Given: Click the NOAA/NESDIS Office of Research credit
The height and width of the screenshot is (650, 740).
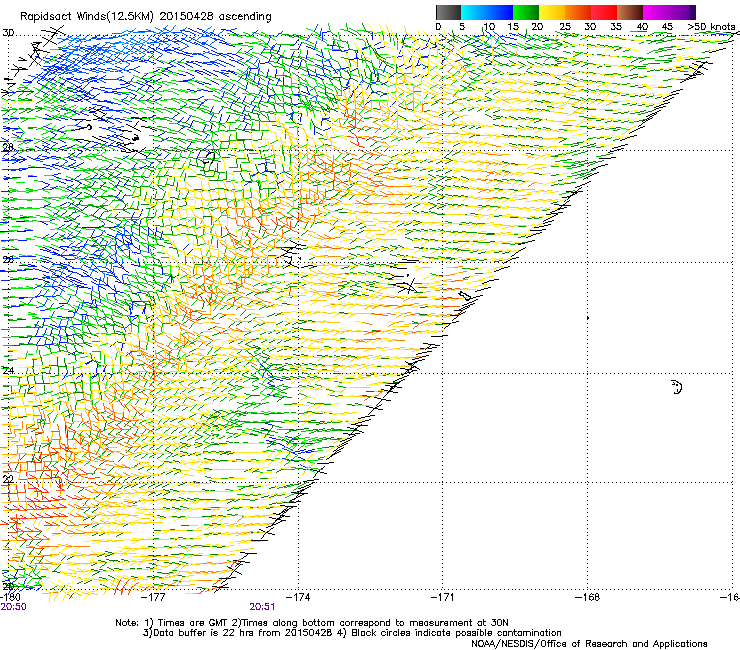Looking at the screenshot, I should coord(589,644).
